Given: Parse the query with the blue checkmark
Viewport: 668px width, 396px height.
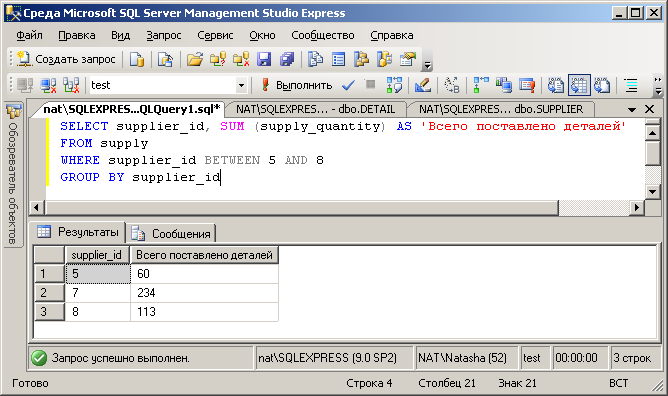Looking at the screenshot, I should point(348,85).
